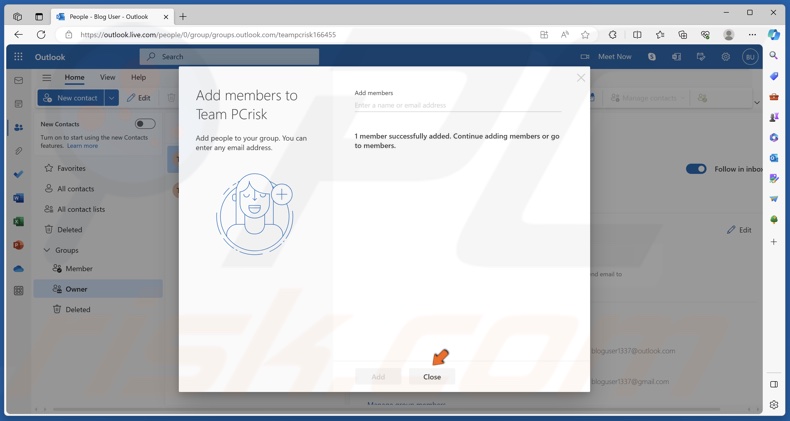Image resolution: width=790 pixels, height=421 pixels.
Task: Open Outlook settings gear
Action: 726,57
